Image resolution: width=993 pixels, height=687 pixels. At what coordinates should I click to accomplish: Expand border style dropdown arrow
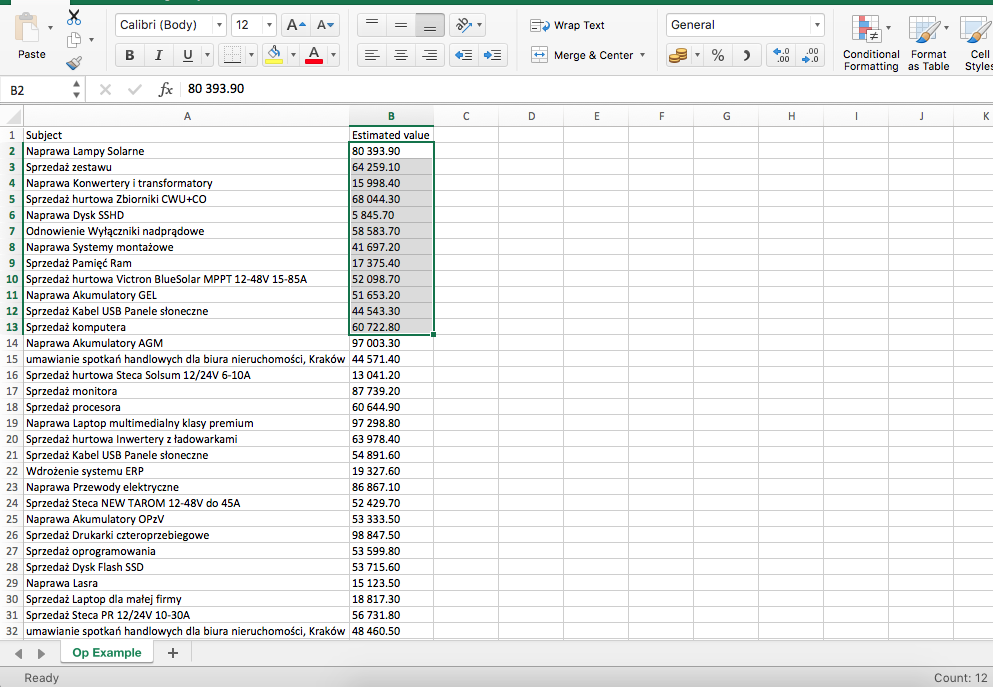point(251,56)
